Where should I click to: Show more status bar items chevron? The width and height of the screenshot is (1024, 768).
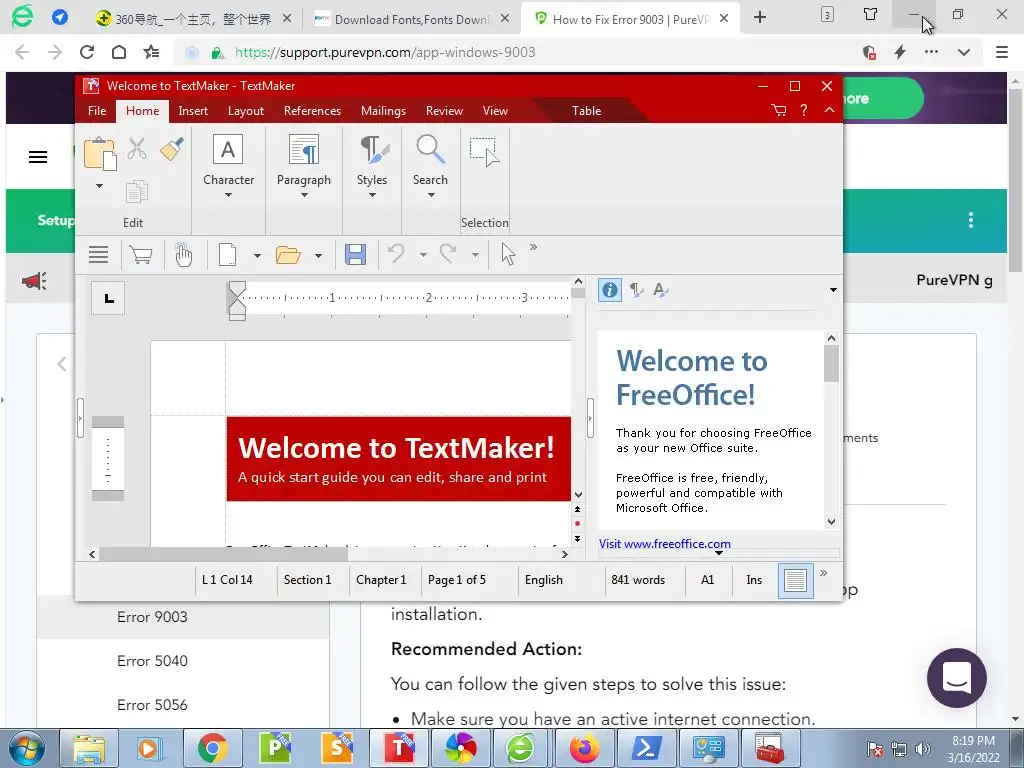pos(824,573)
